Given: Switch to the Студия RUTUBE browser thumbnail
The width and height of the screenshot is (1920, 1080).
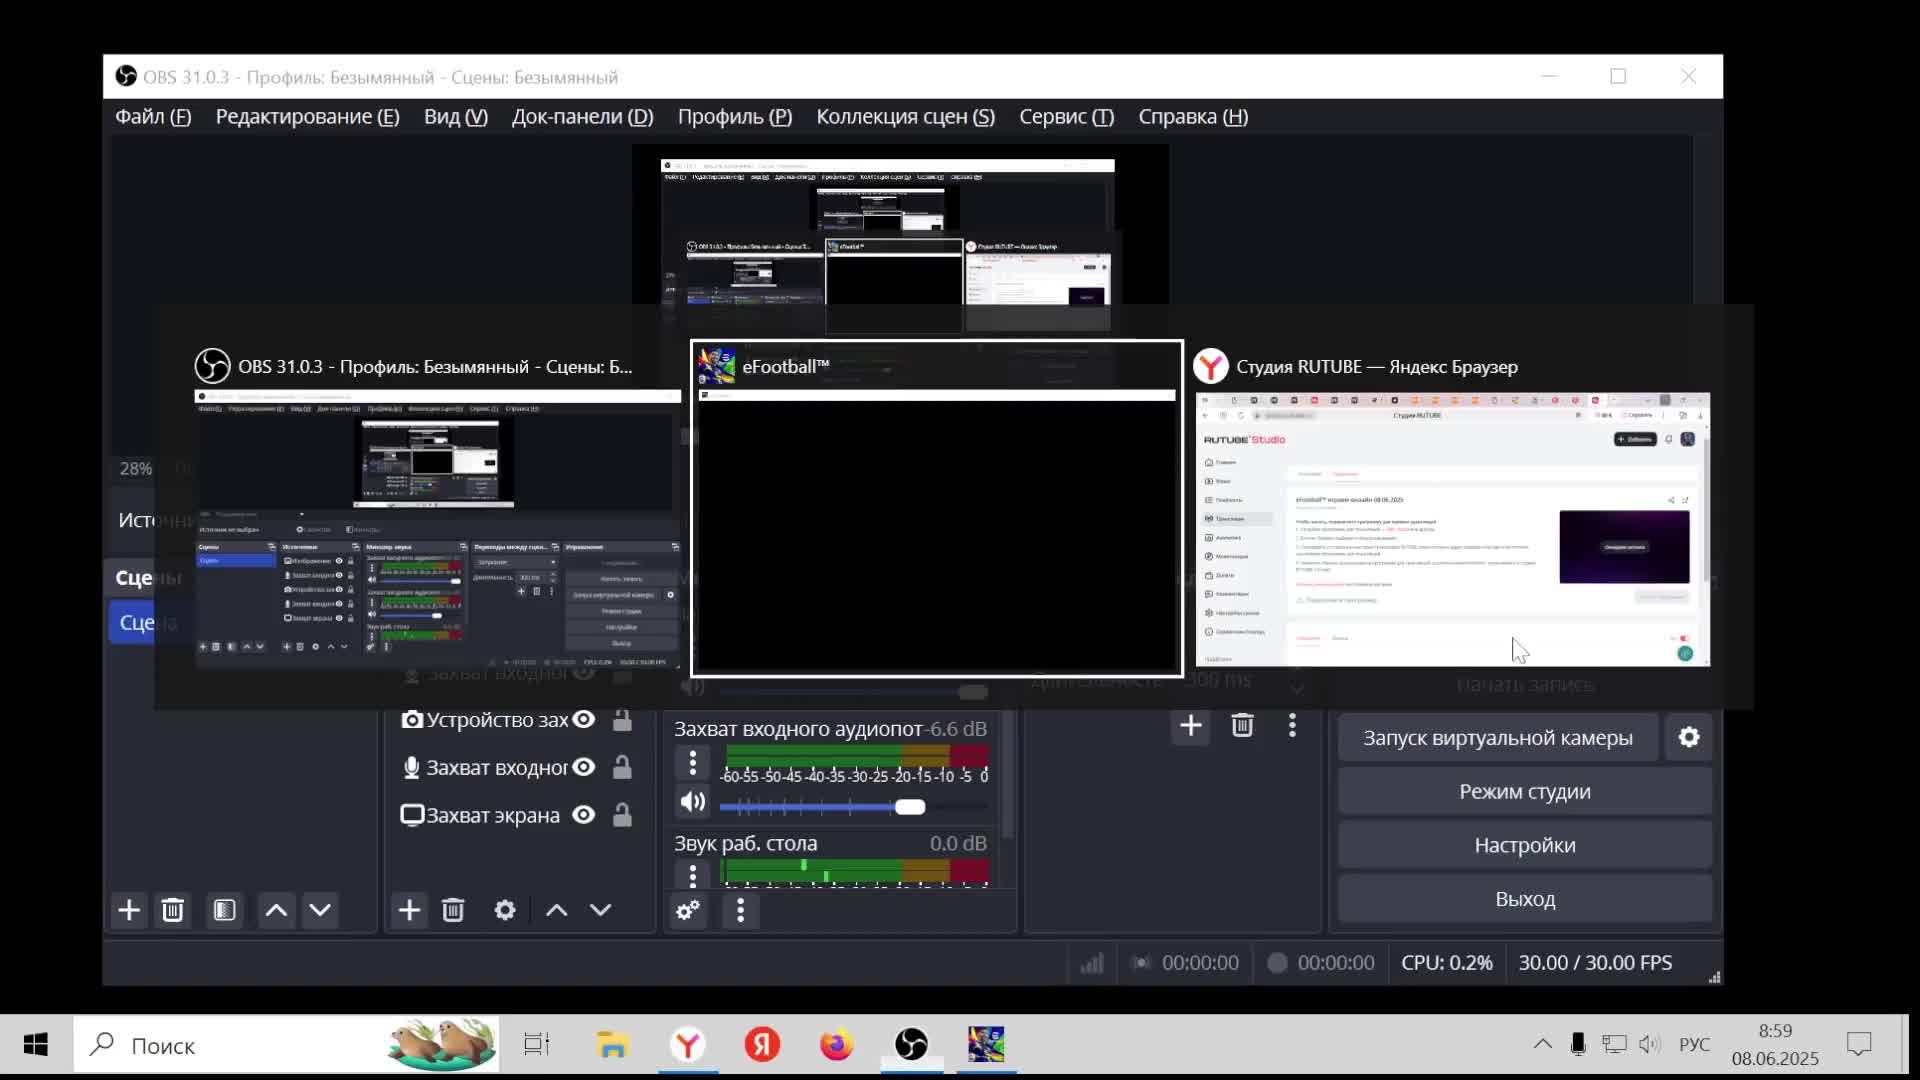Looking at the screenshot, I should point(1453,509).
